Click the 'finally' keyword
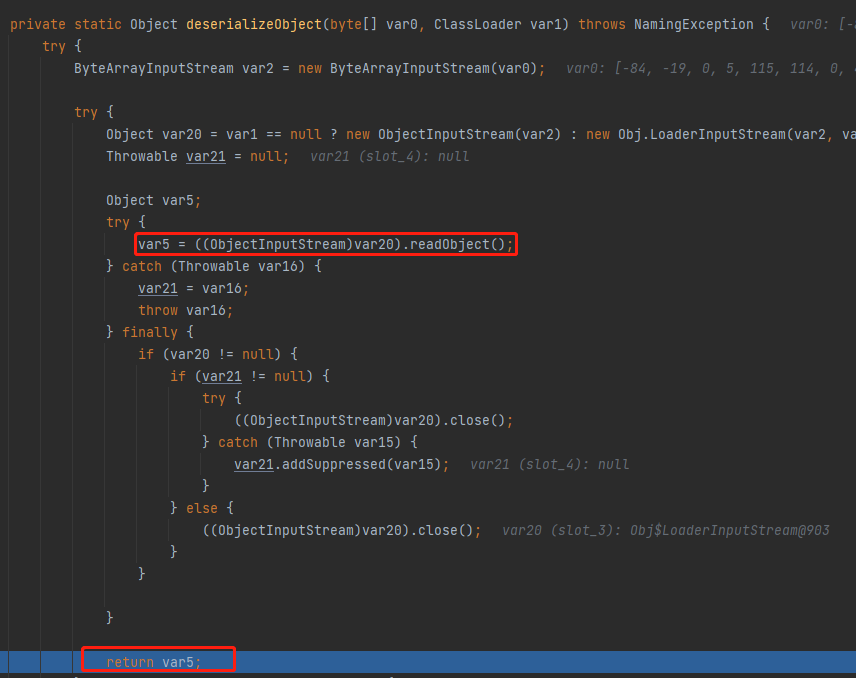 (150, 332)
